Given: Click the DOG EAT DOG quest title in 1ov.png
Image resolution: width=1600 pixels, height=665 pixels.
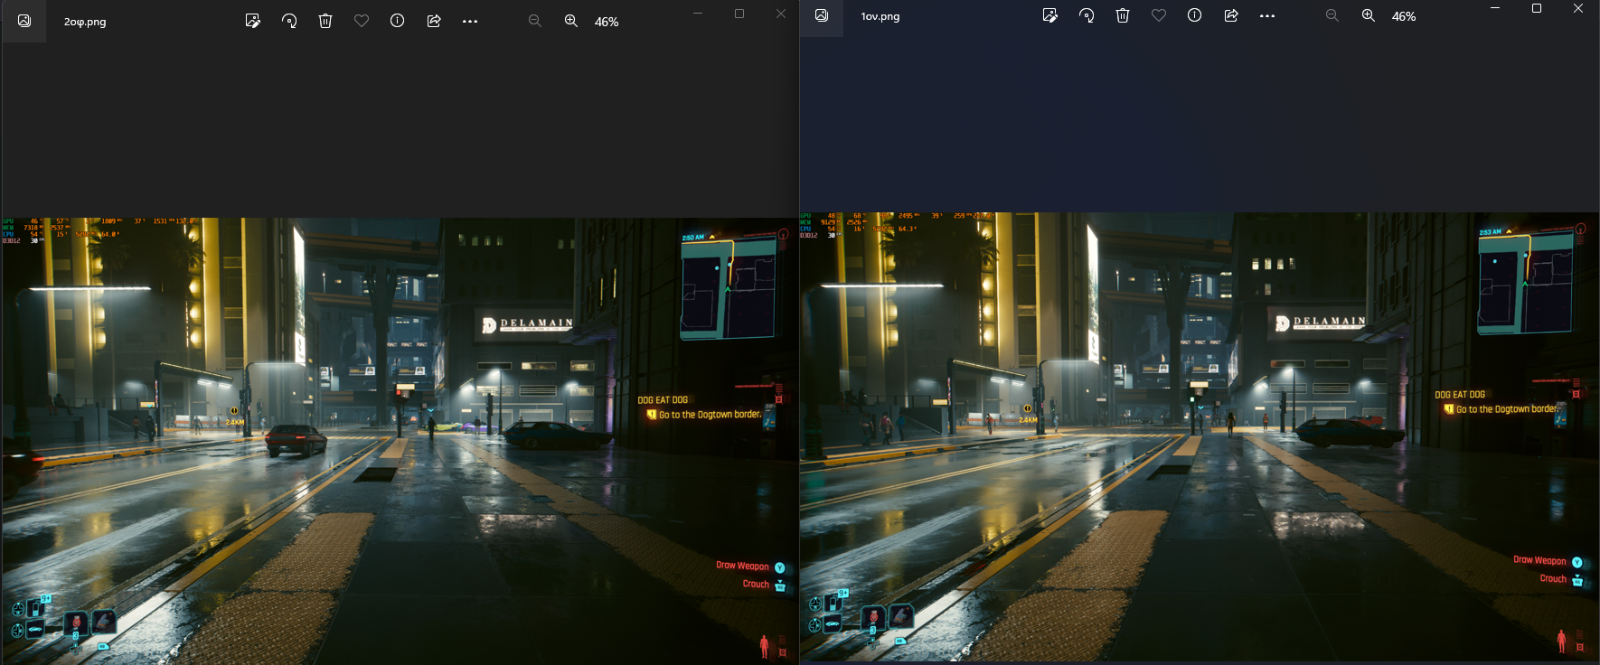Looking at the screenshot, I should tap(1460, 395).
